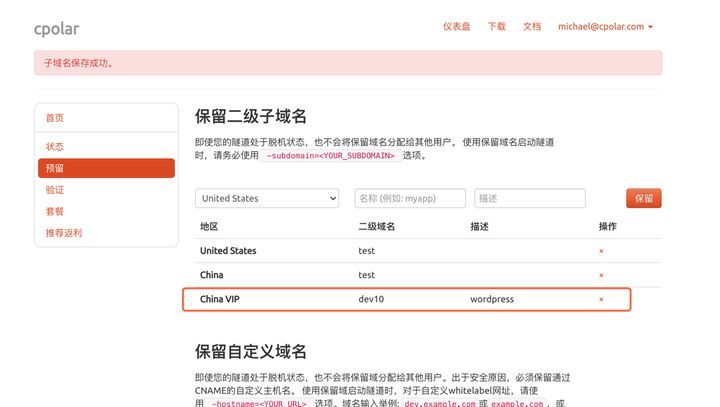Open 状态 in the sidebar

pos(55,147)
